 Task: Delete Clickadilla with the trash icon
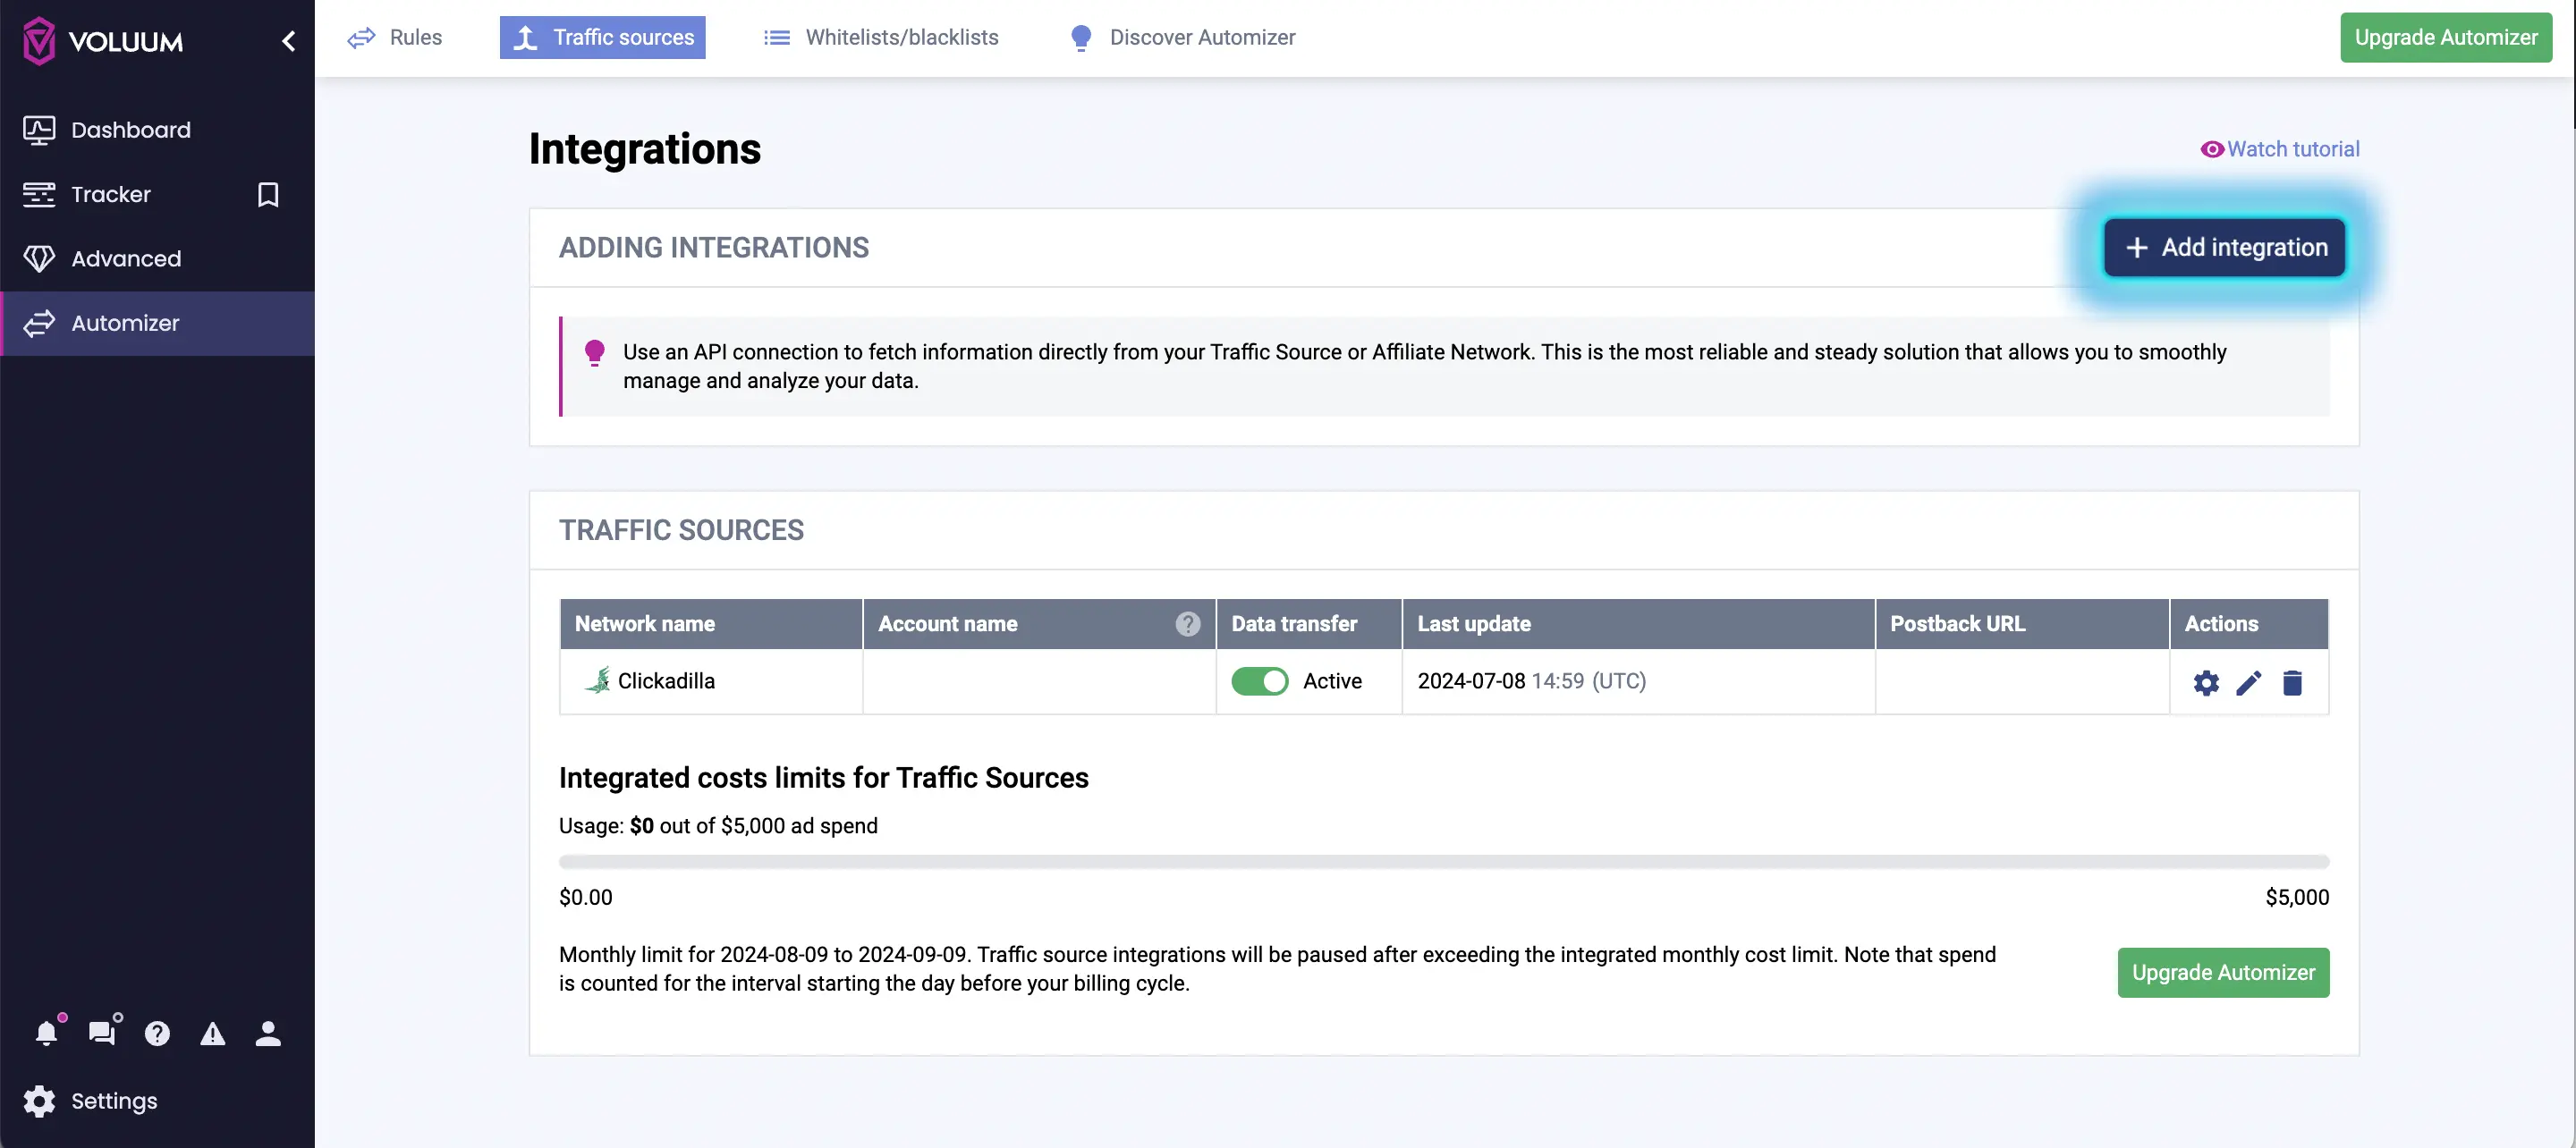(x=2293, y=683)
